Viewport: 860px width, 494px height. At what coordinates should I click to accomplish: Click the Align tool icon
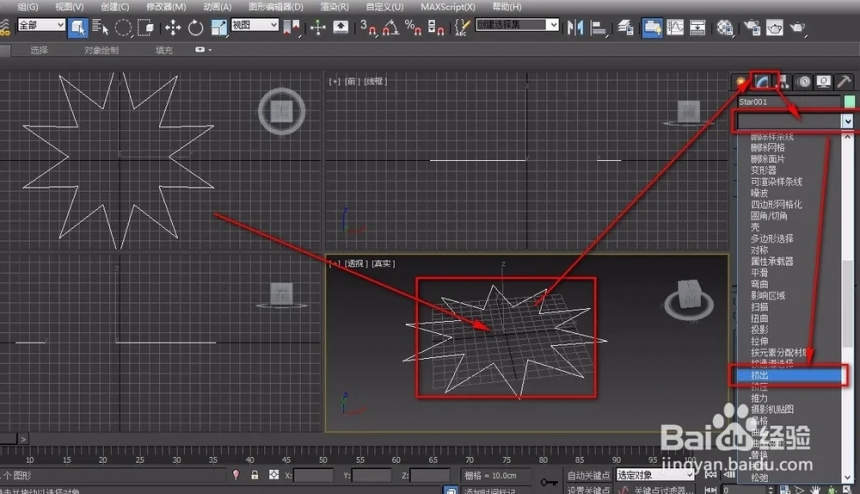click(x=598, y=27)
